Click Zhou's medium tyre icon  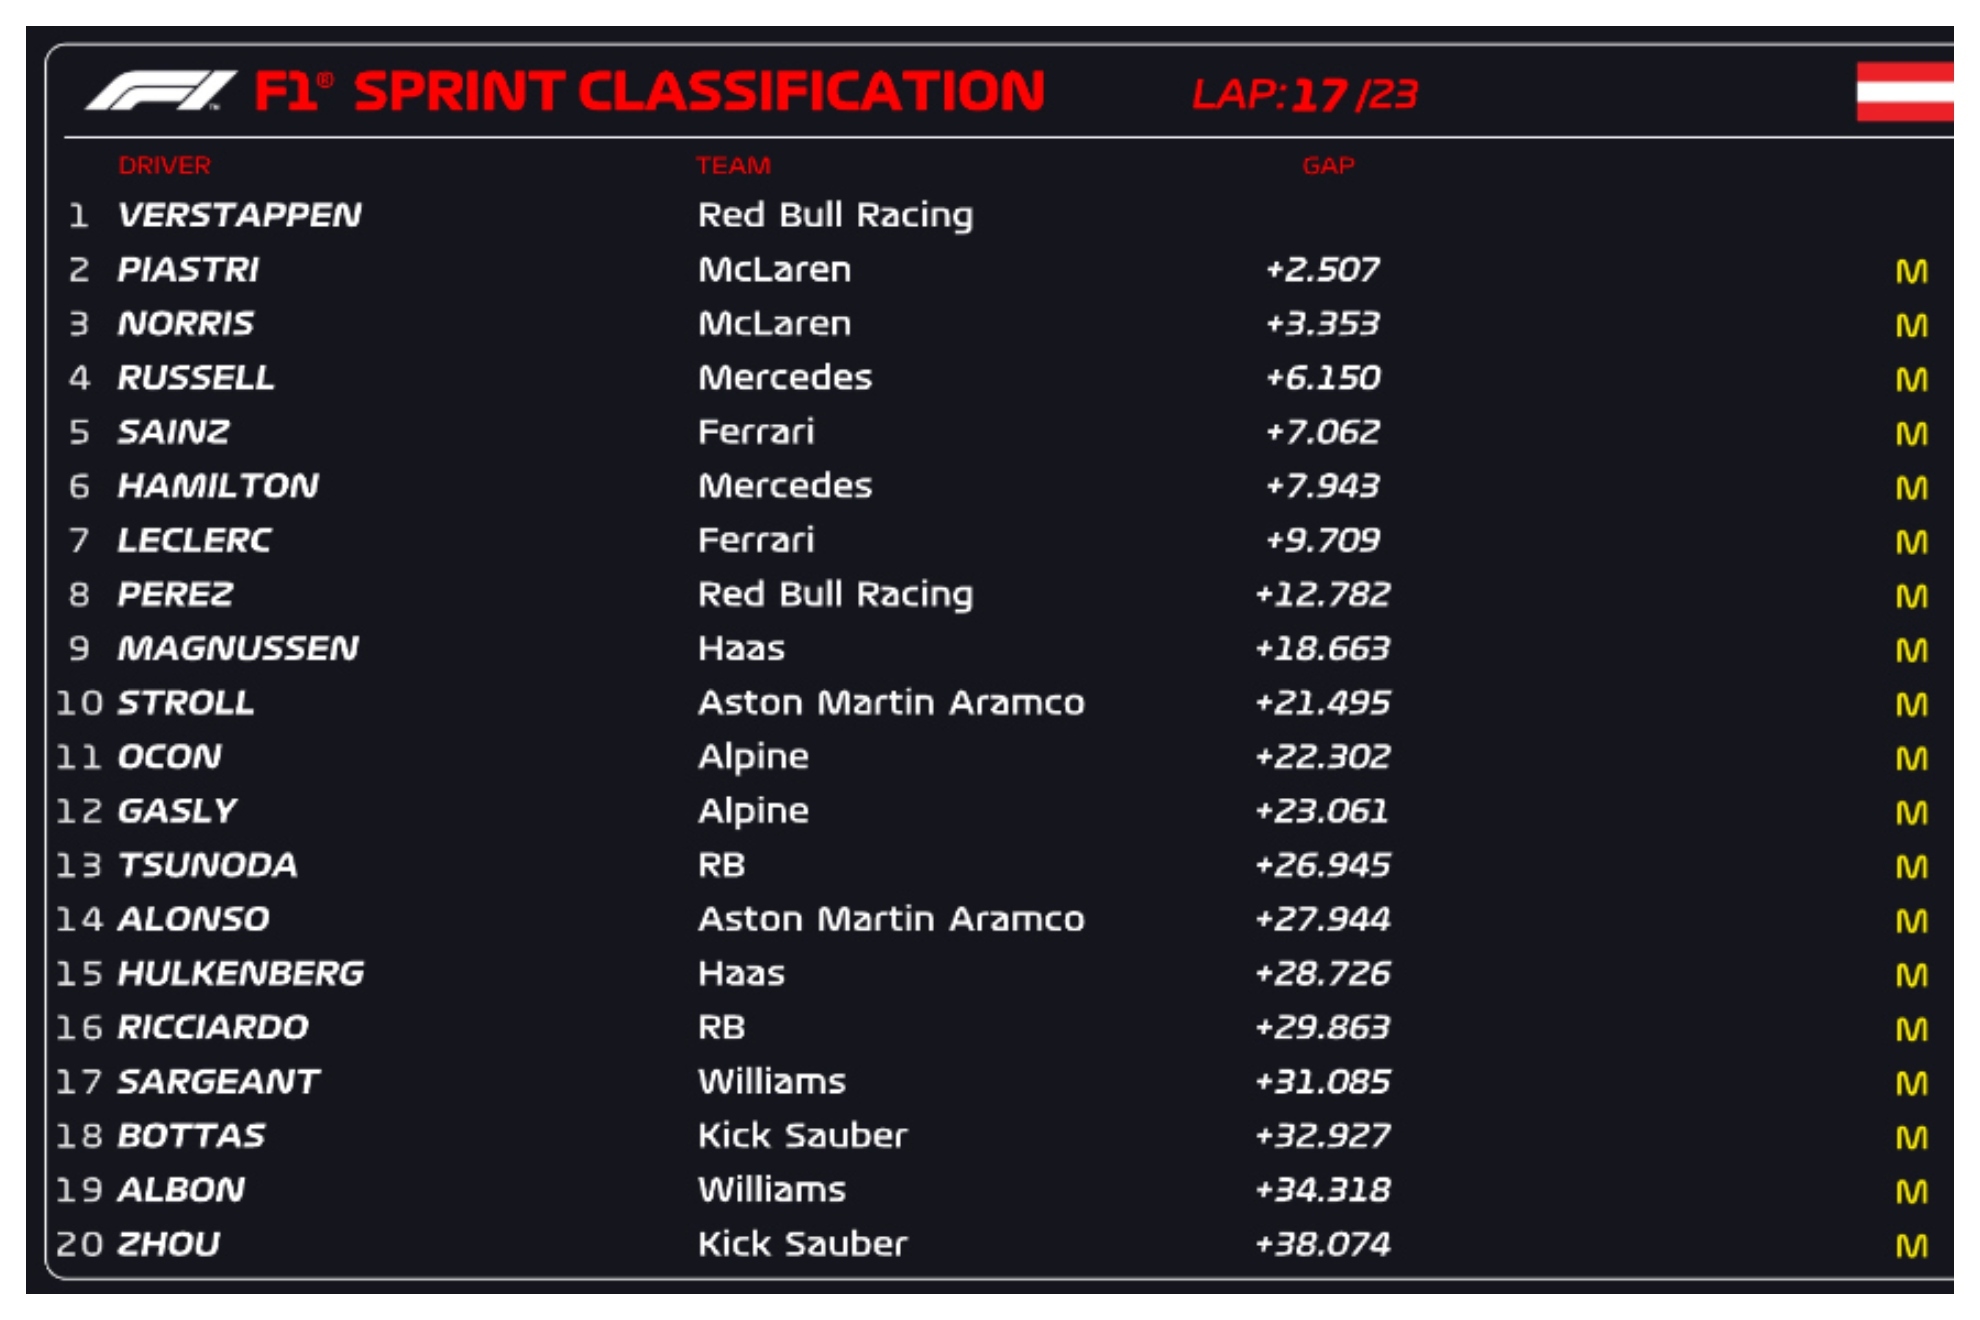click(x=1911, y=1245)
